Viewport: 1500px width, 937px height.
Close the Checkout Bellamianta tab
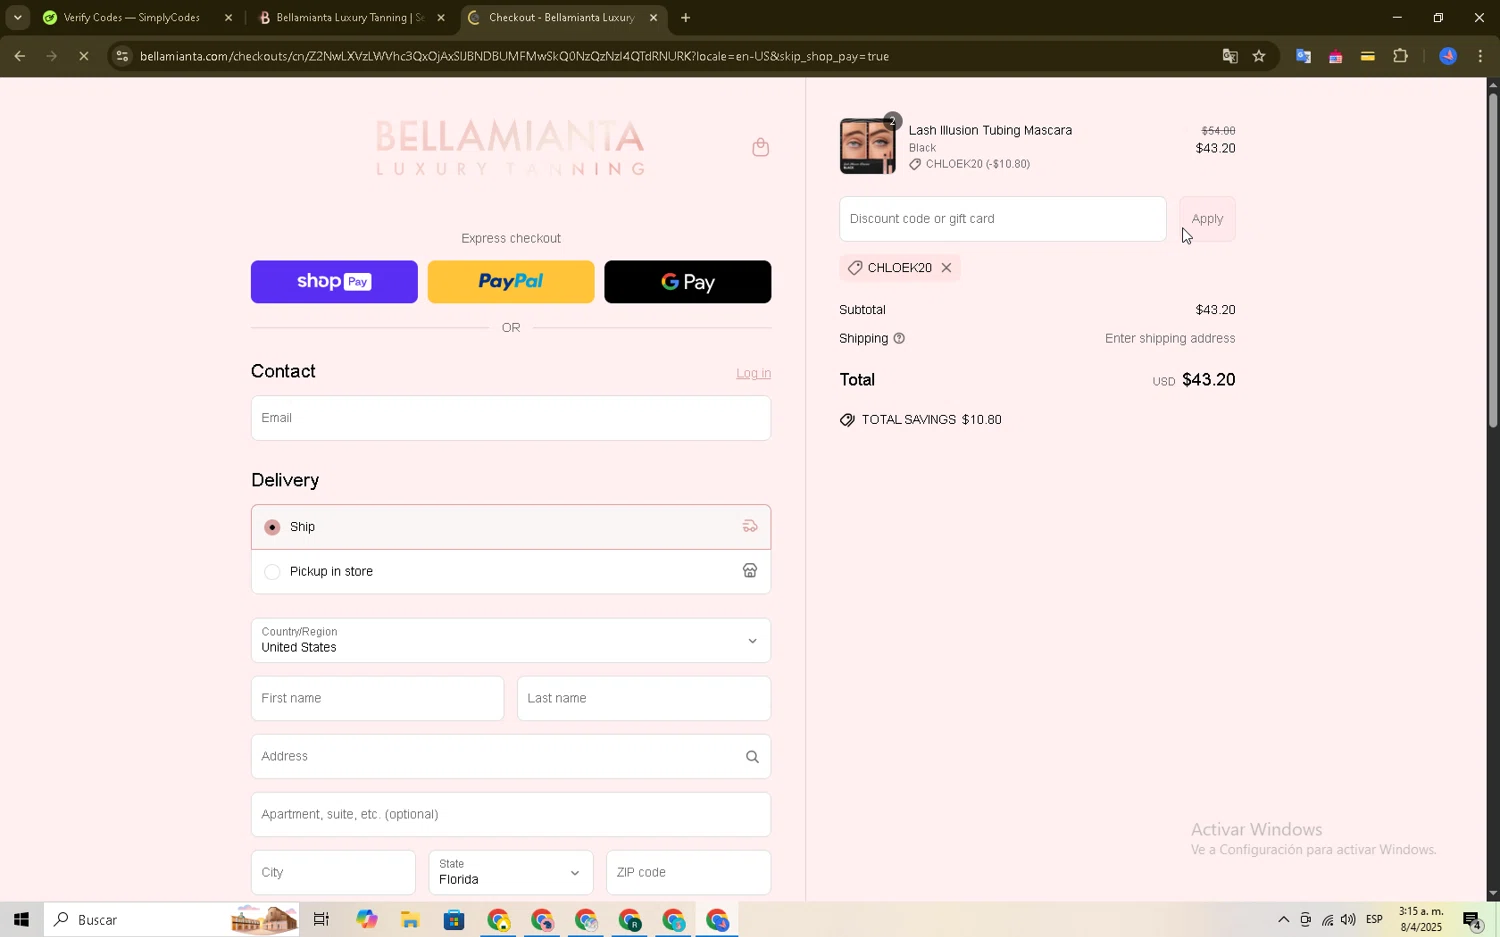[653, 17]
